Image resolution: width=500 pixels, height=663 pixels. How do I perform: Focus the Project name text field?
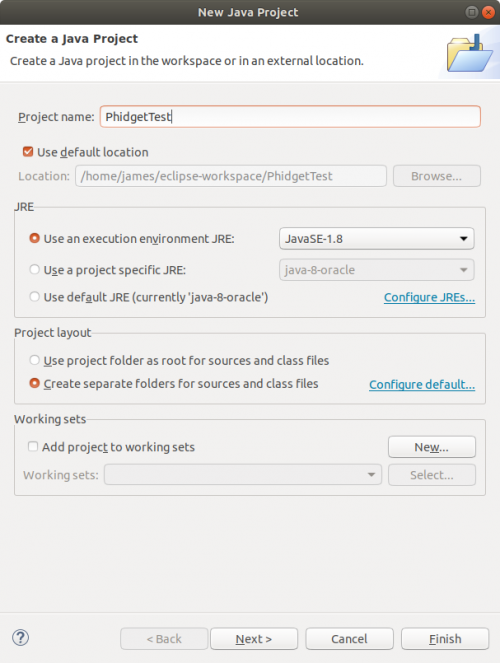pos(290,117)
